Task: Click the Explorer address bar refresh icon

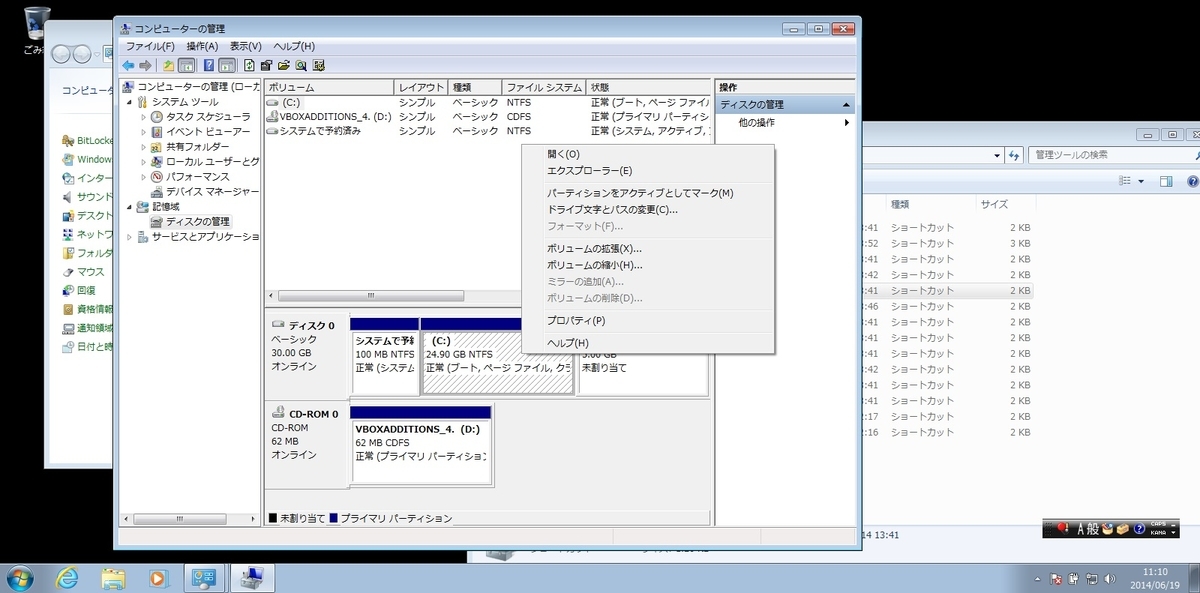Action: pyautogui.click(x=1014, y=156)
